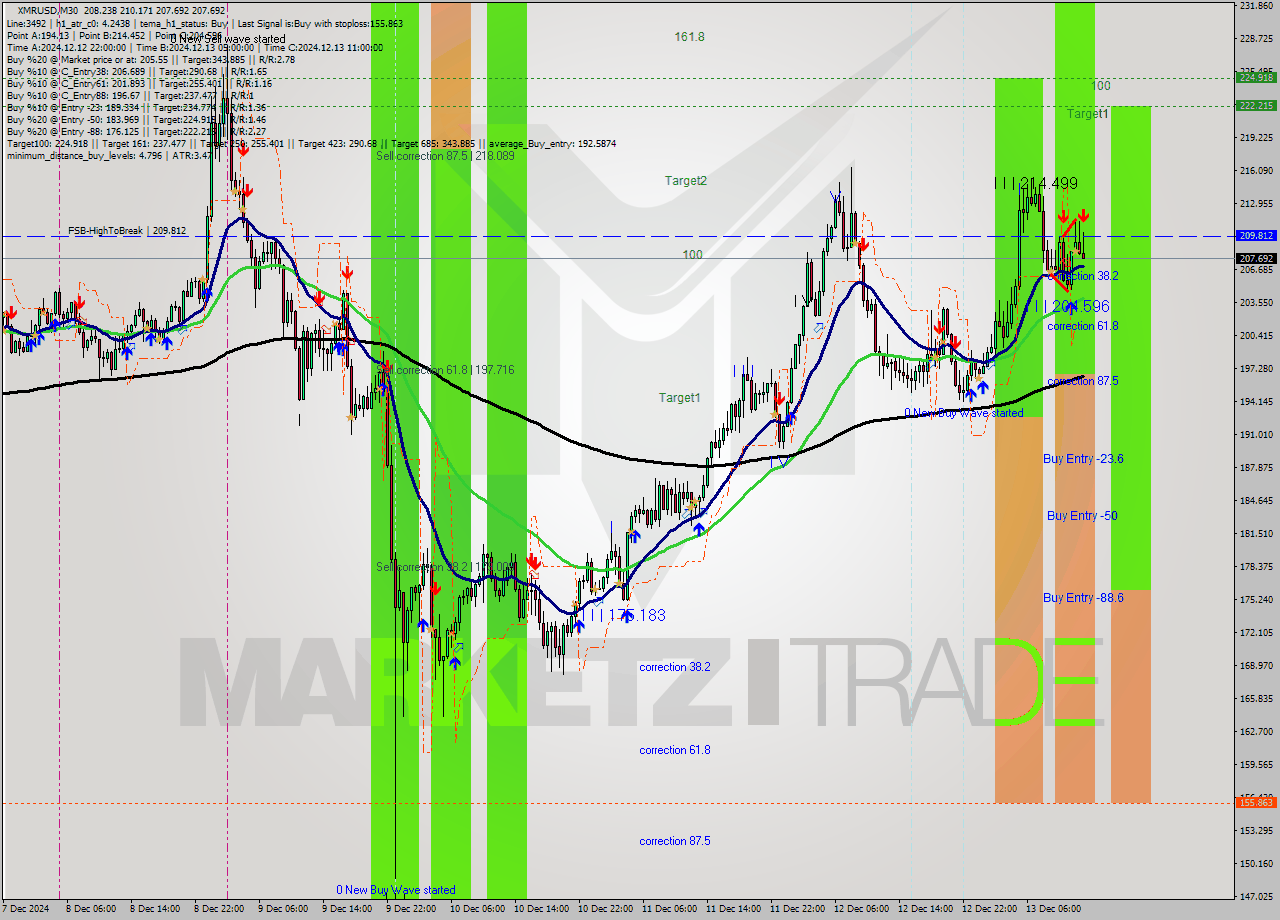Click the '11 Dec 22:00' time axis label
Image resolution: width=1280 pixels, height=920 pixels.
tap(798, 909)
